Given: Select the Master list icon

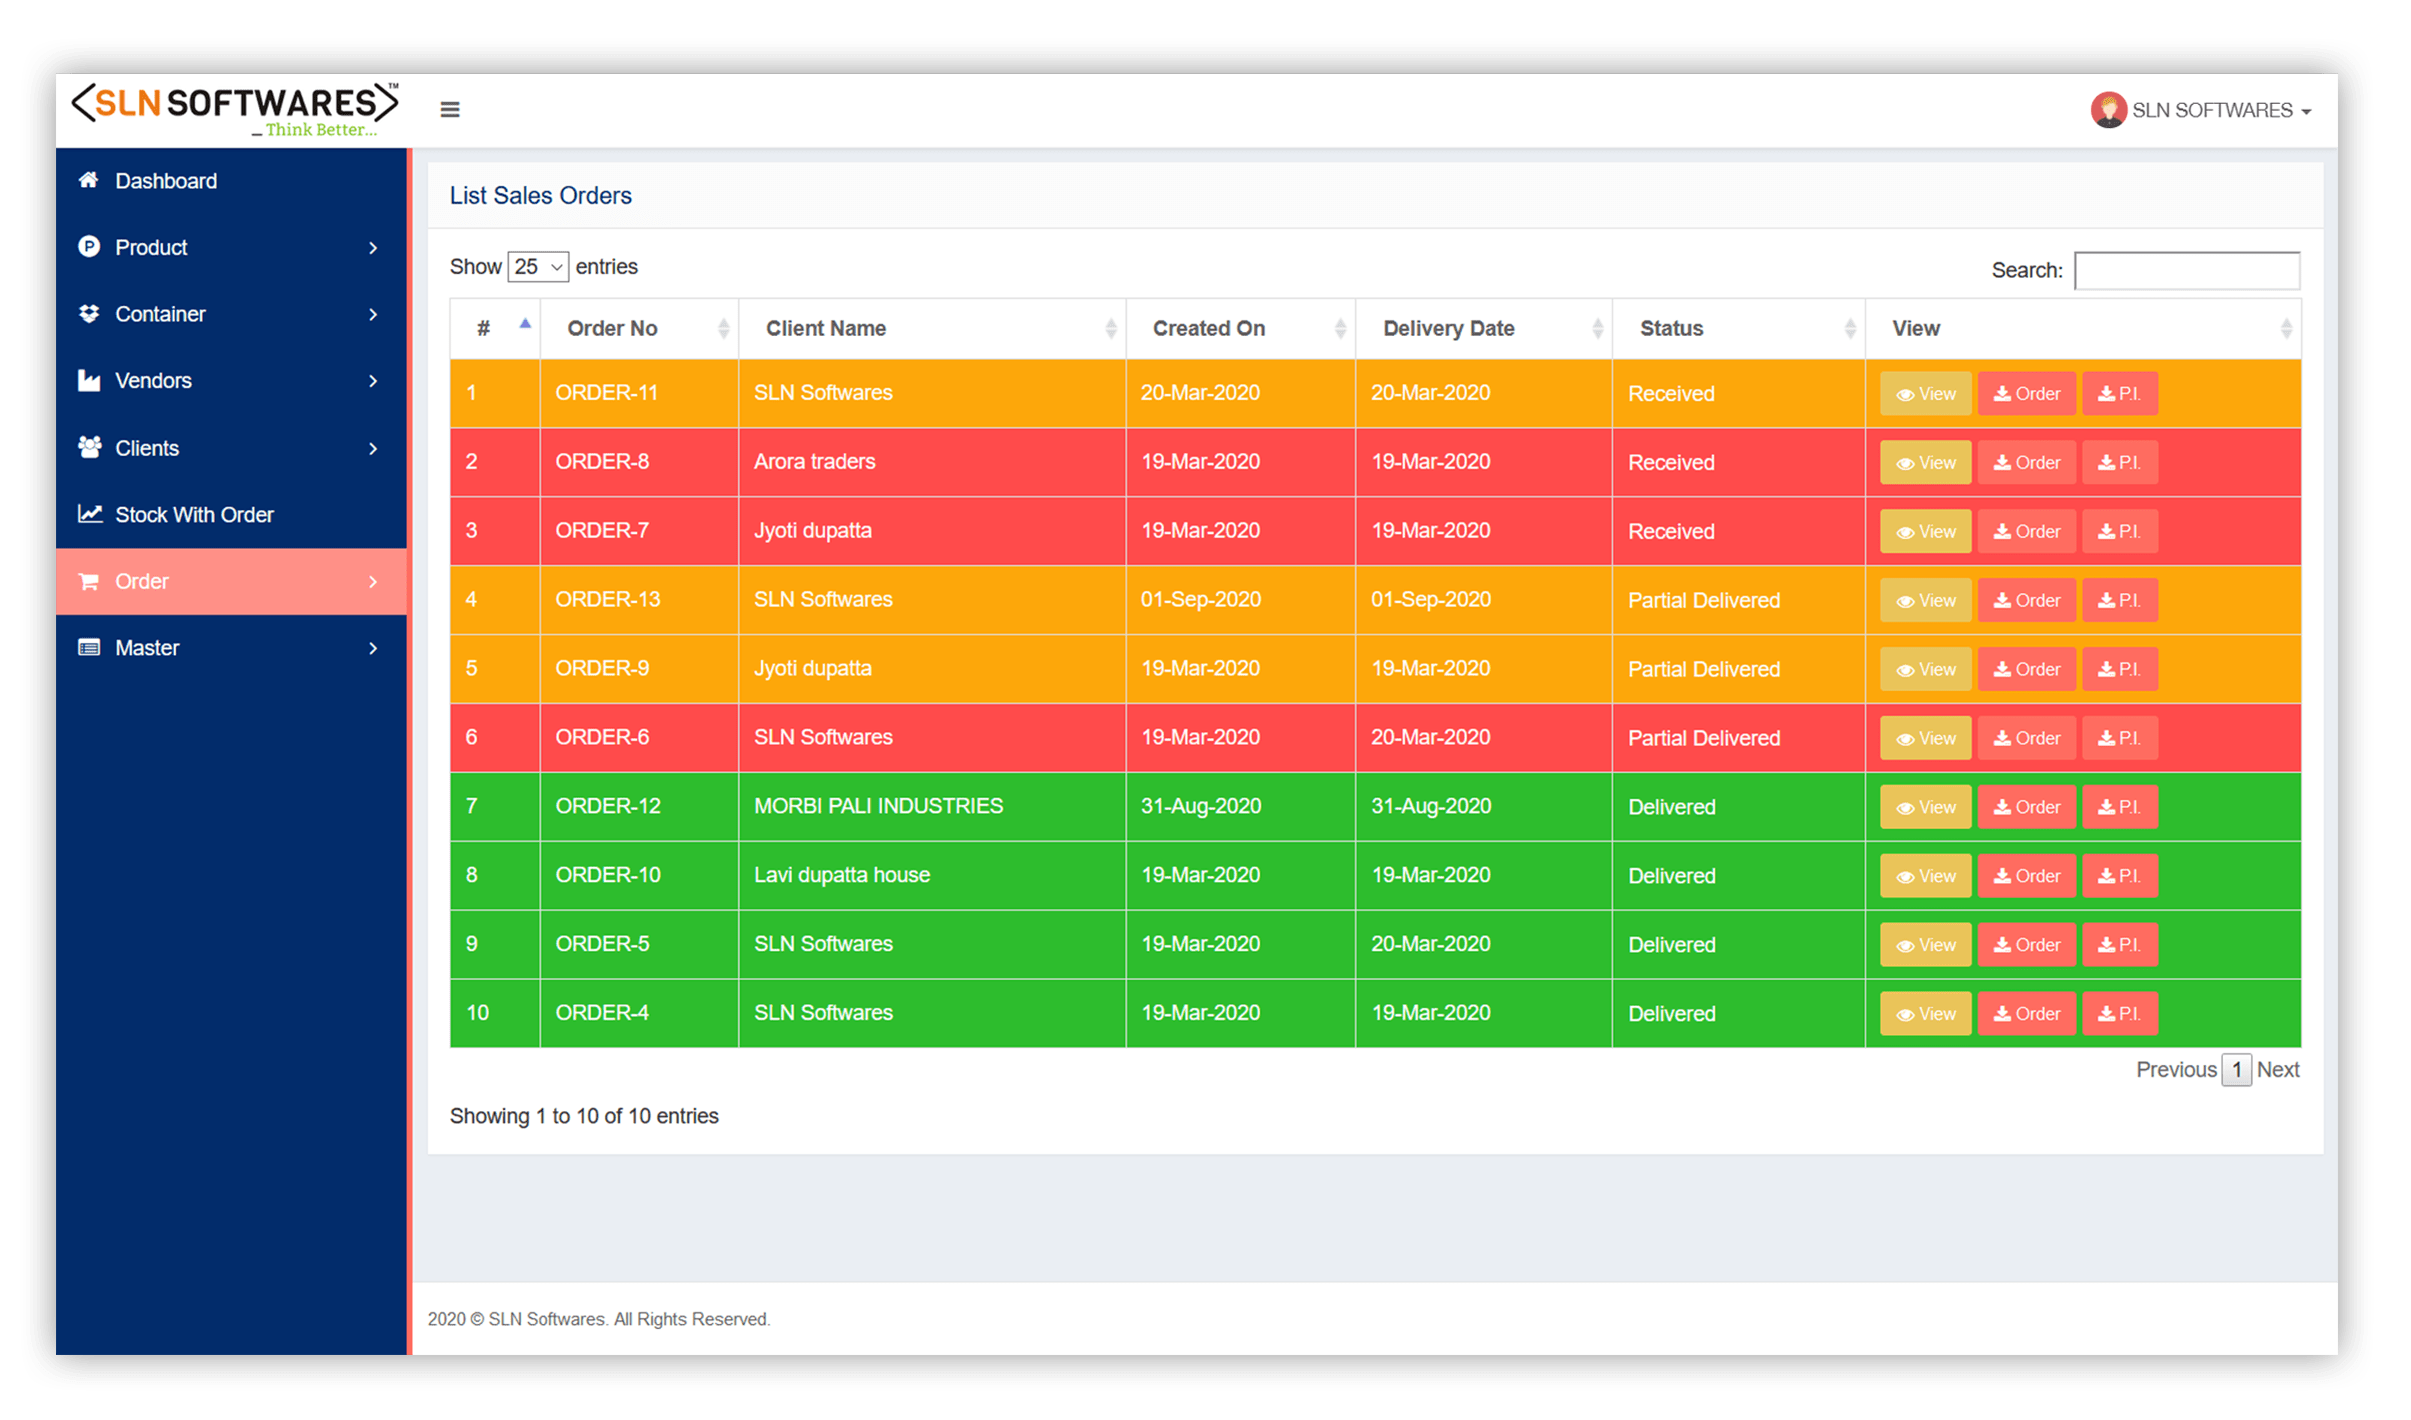Looking at the screenshot, I should click(88, 647).
